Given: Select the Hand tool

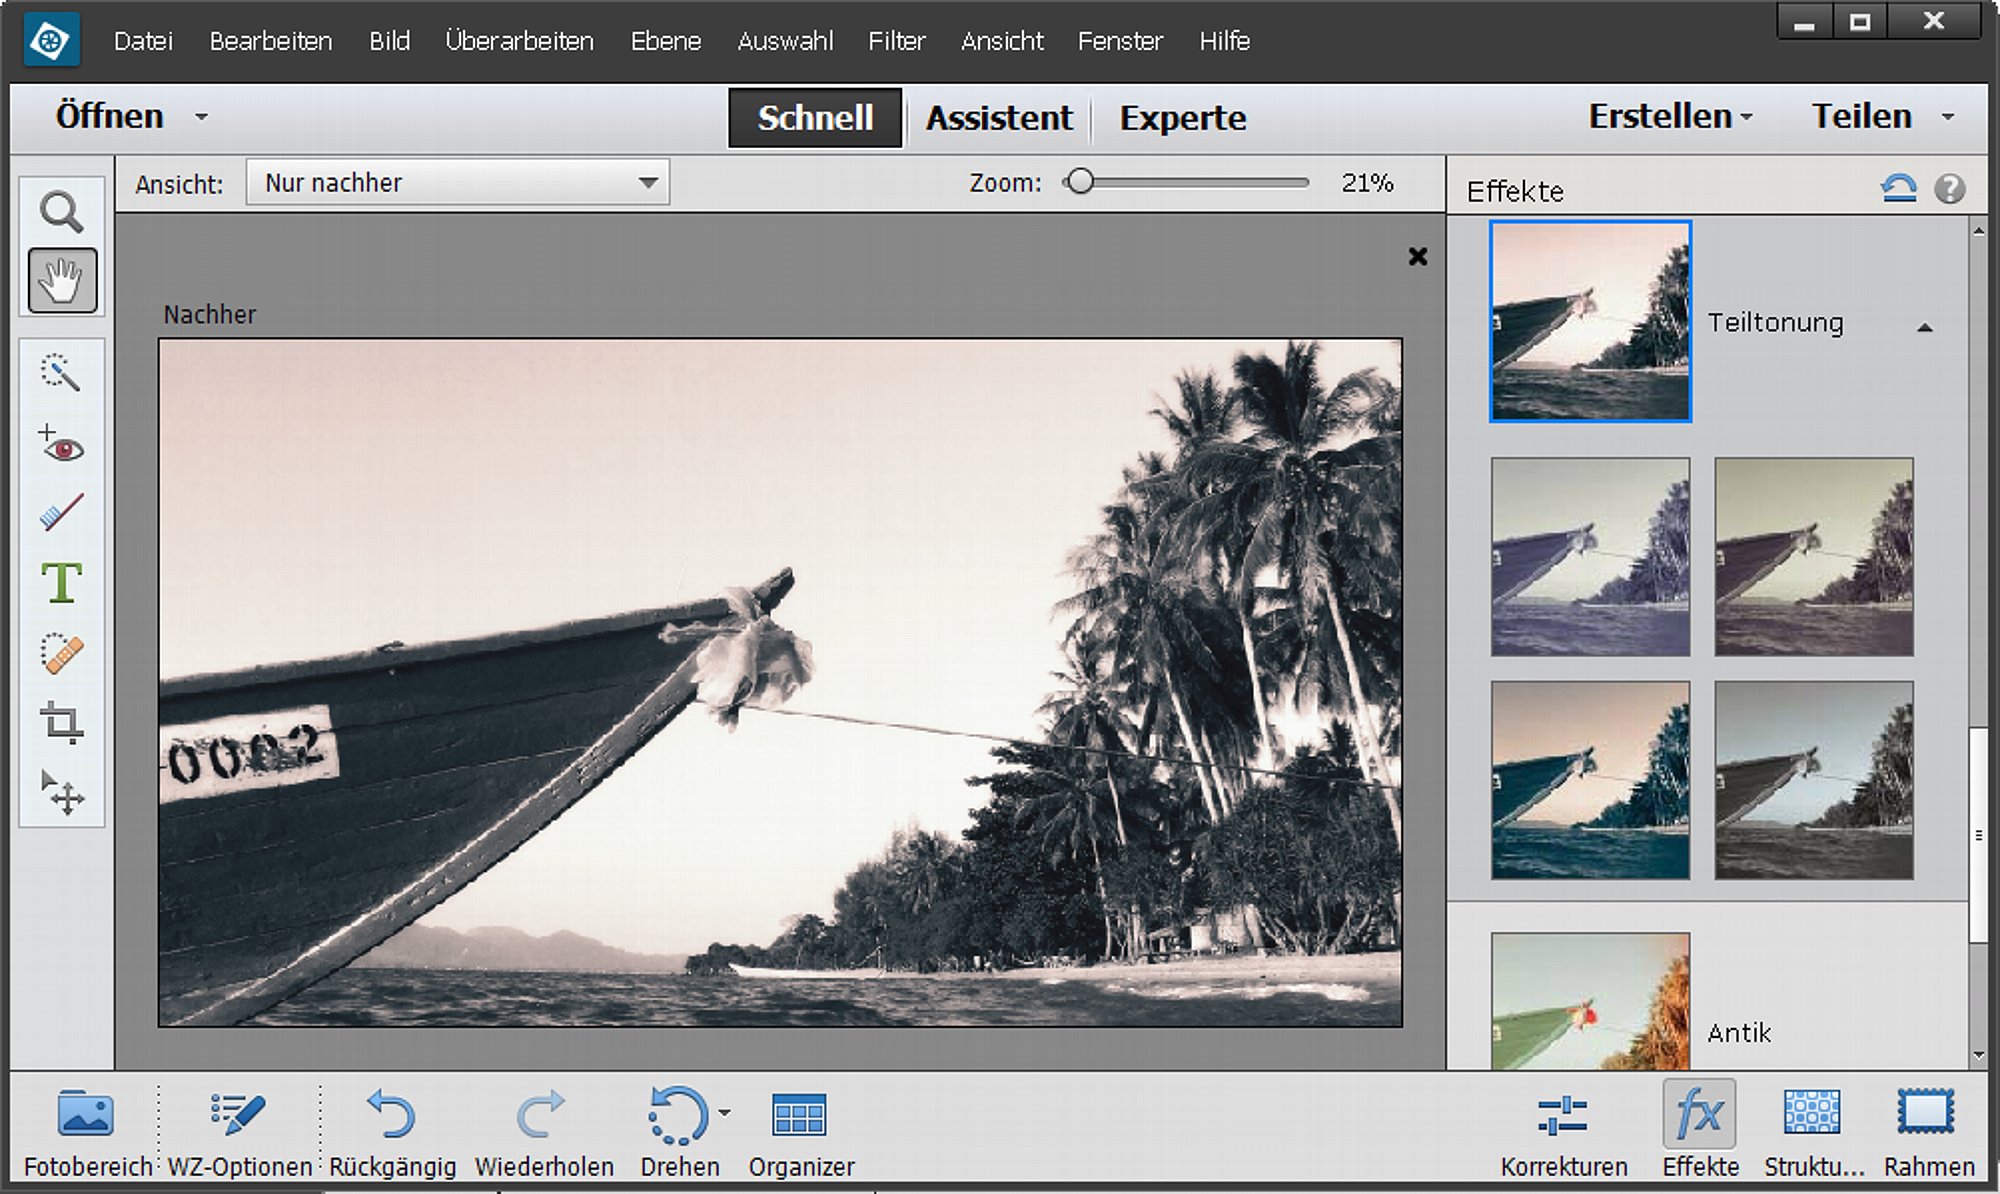Looking at the screenshot, I should [62, 281].
